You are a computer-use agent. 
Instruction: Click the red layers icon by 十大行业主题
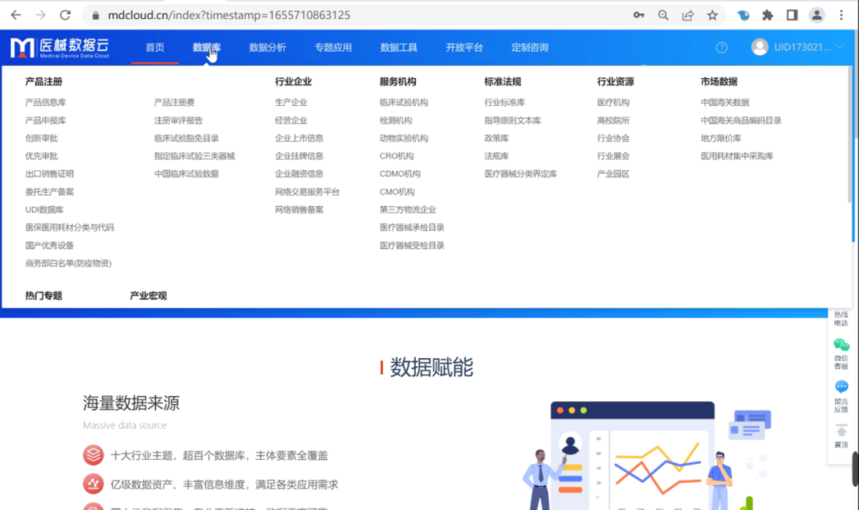click(x=93, y=455)
